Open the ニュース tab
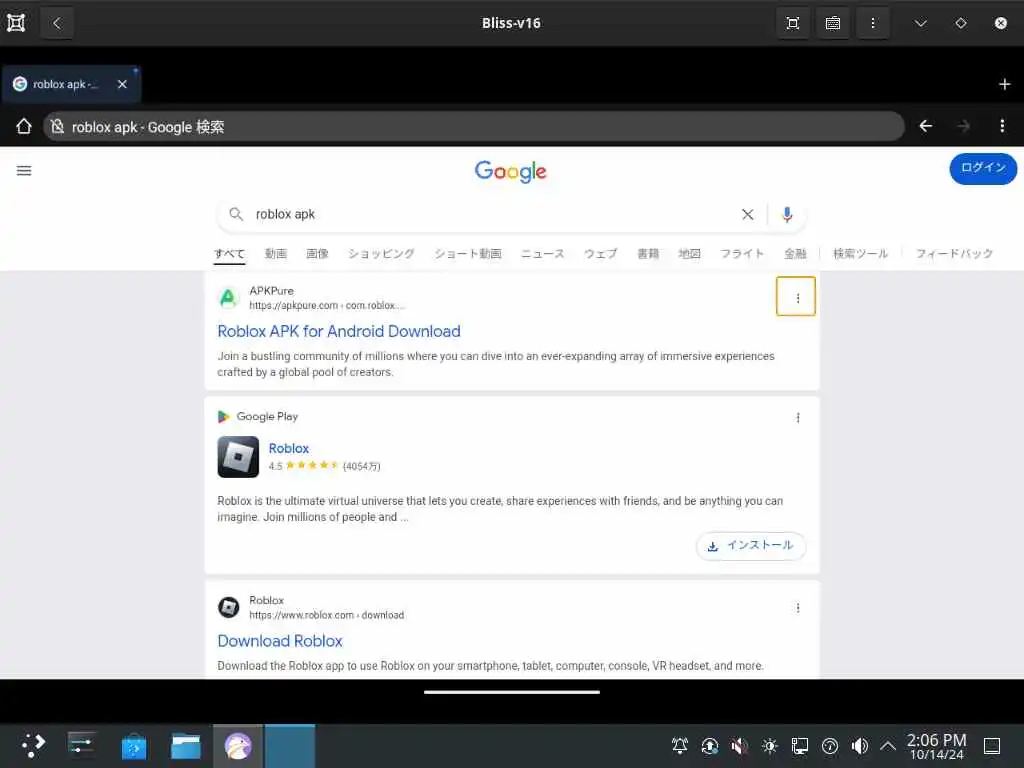Screen dimensions: 1024x768 (x=543, y=253)
